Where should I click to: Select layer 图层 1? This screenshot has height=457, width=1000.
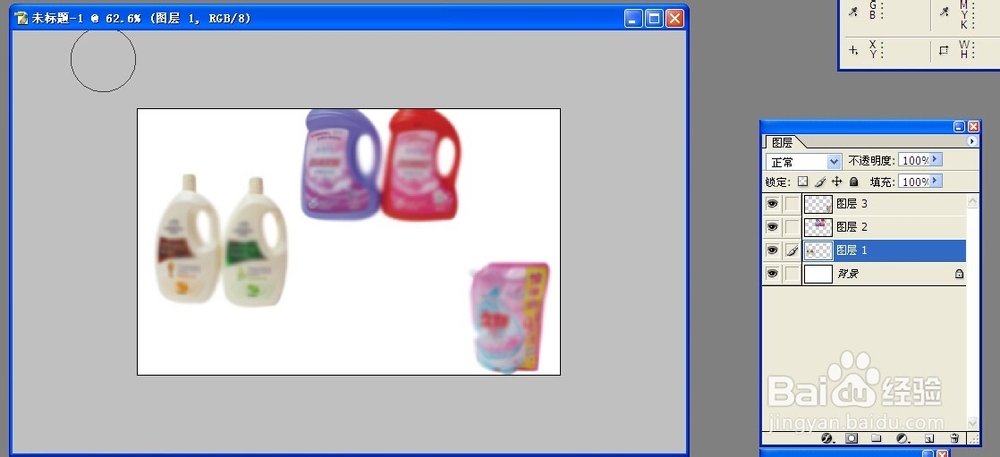point(864,250)
